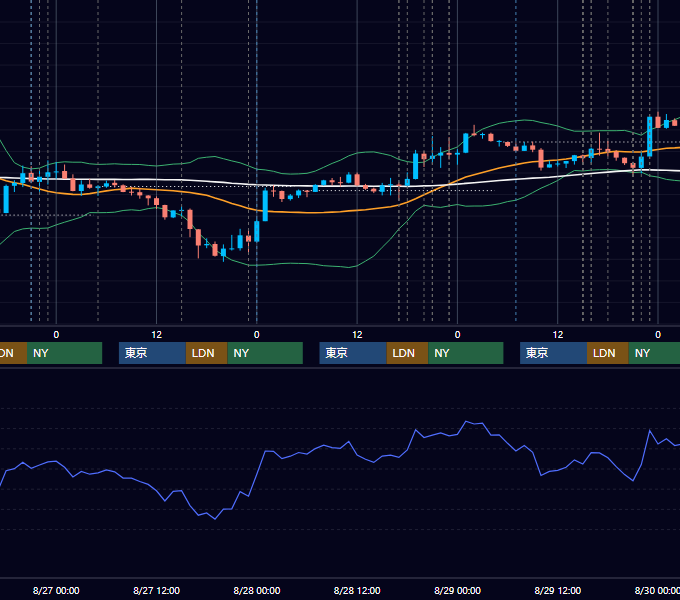Viewport: 680px width, 600px height.
Task: Click the NY session block spanning 8/29 00:00
Action: (x=466, y=353)
